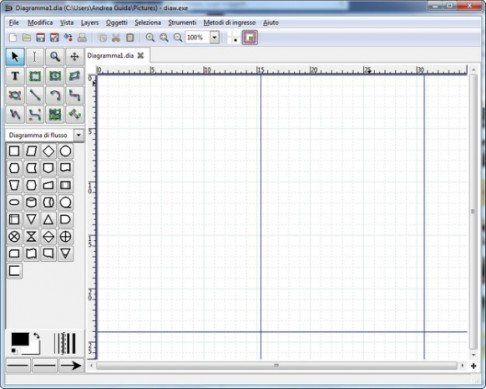Open the Oggetti menu

coord(117,23)
